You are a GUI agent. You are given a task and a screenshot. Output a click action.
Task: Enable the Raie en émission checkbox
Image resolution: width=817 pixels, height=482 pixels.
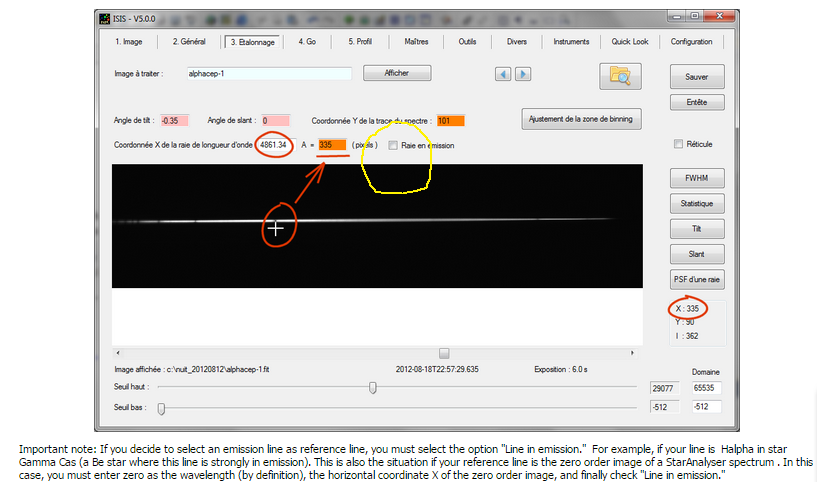pos(393,145)
